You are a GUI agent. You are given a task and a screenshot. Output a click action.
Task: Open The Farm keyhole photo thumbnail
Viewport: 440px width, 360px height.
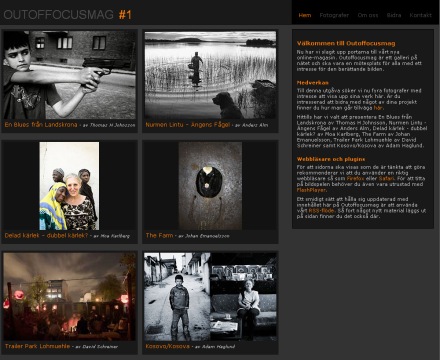(x=210, y=186)
